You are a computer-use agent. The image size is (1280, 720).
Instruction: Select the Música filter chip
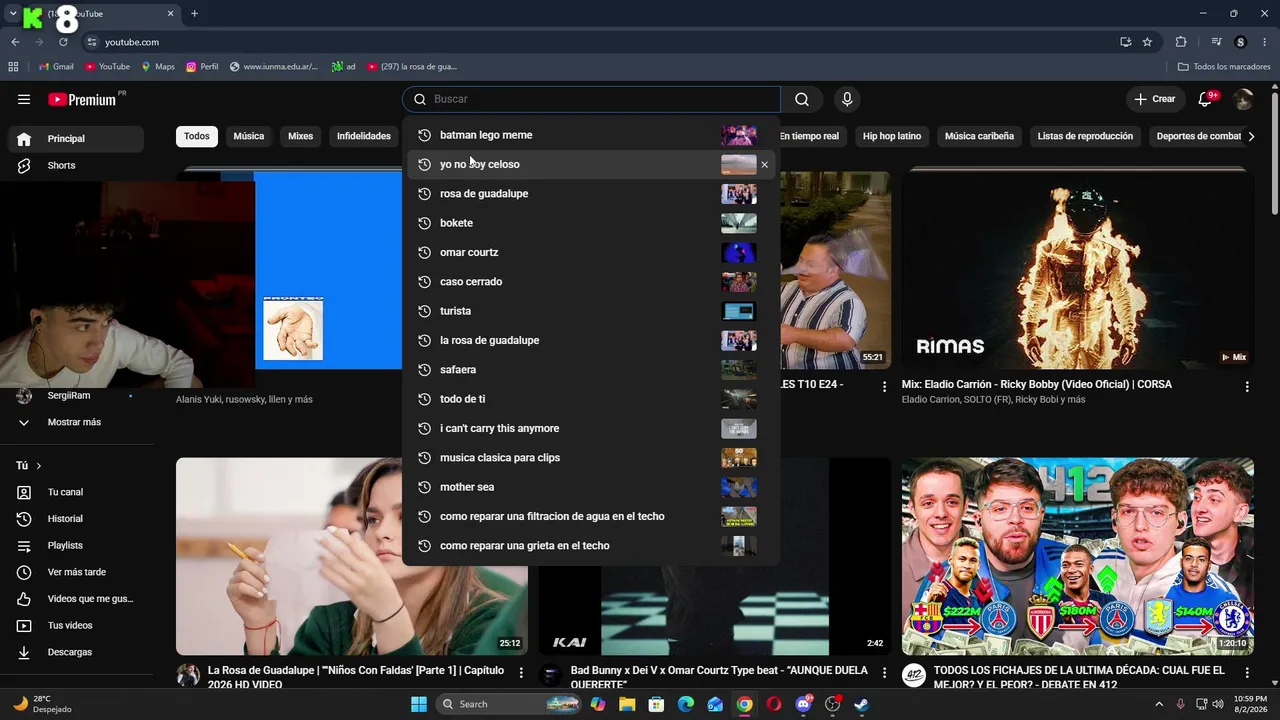(x=249, y=136)
